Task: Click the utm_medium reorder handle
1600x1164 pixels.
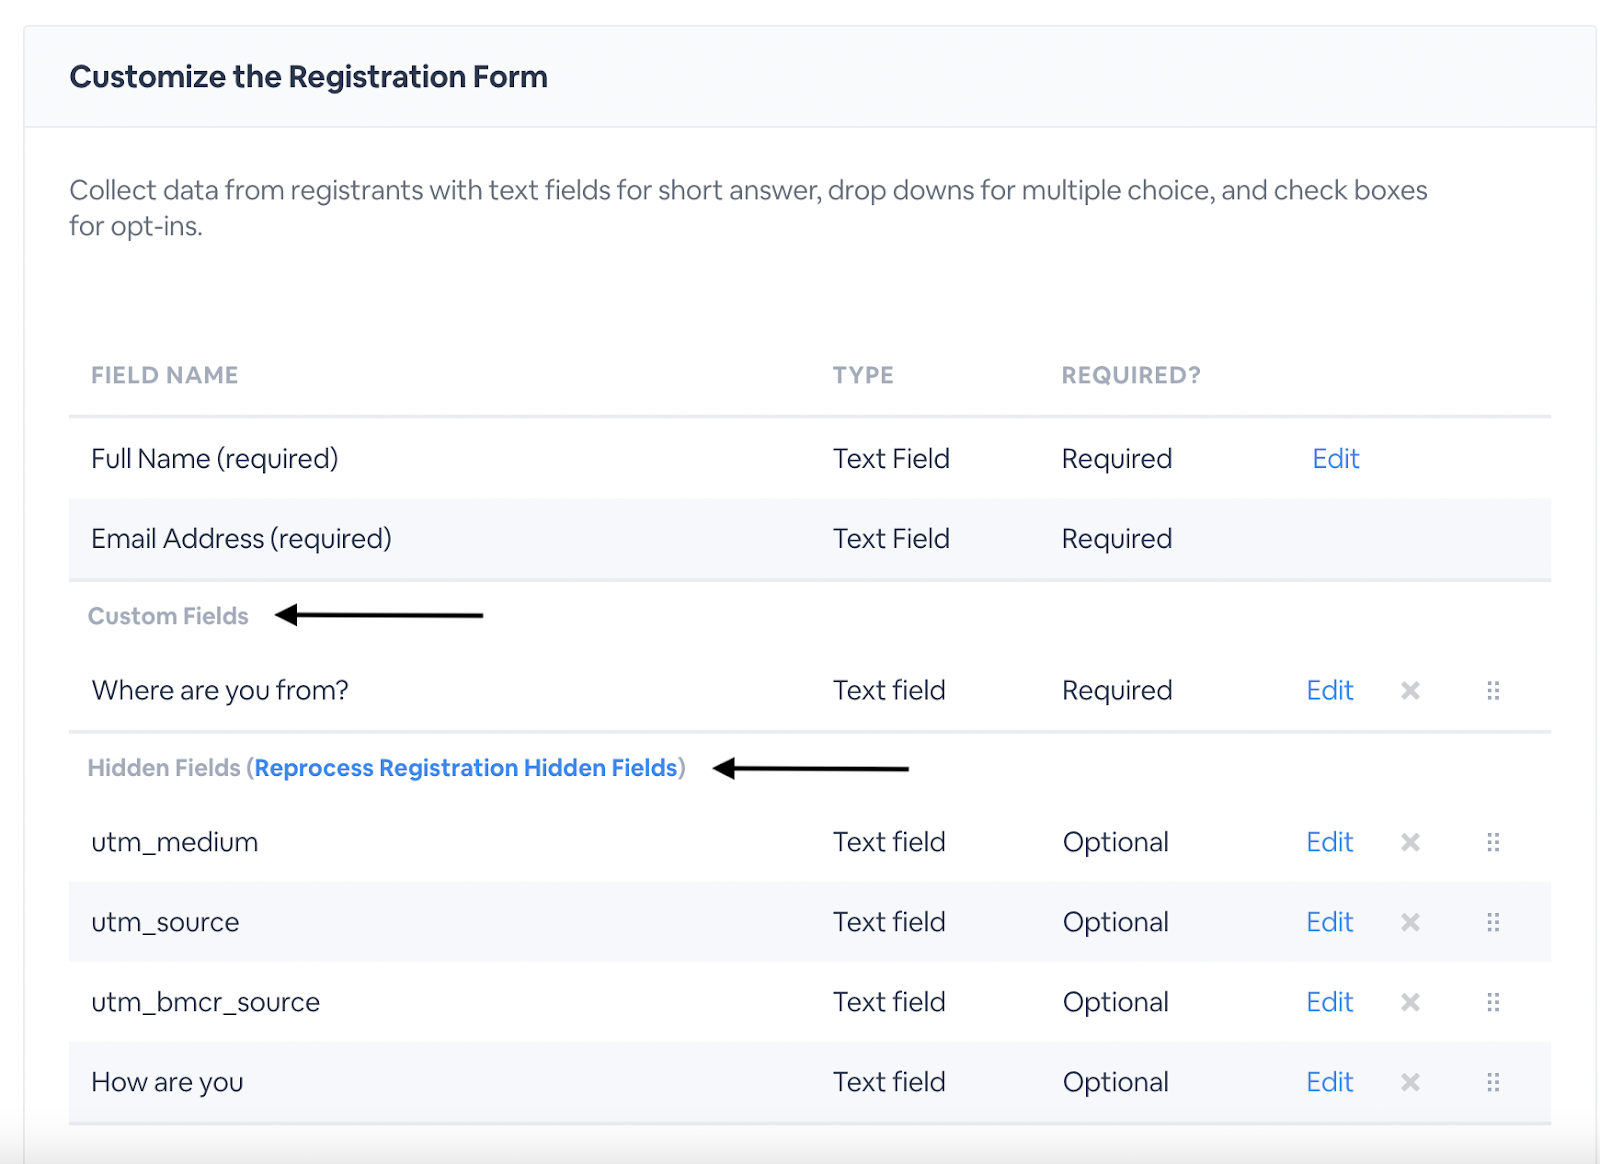Action: point(1493,843)
